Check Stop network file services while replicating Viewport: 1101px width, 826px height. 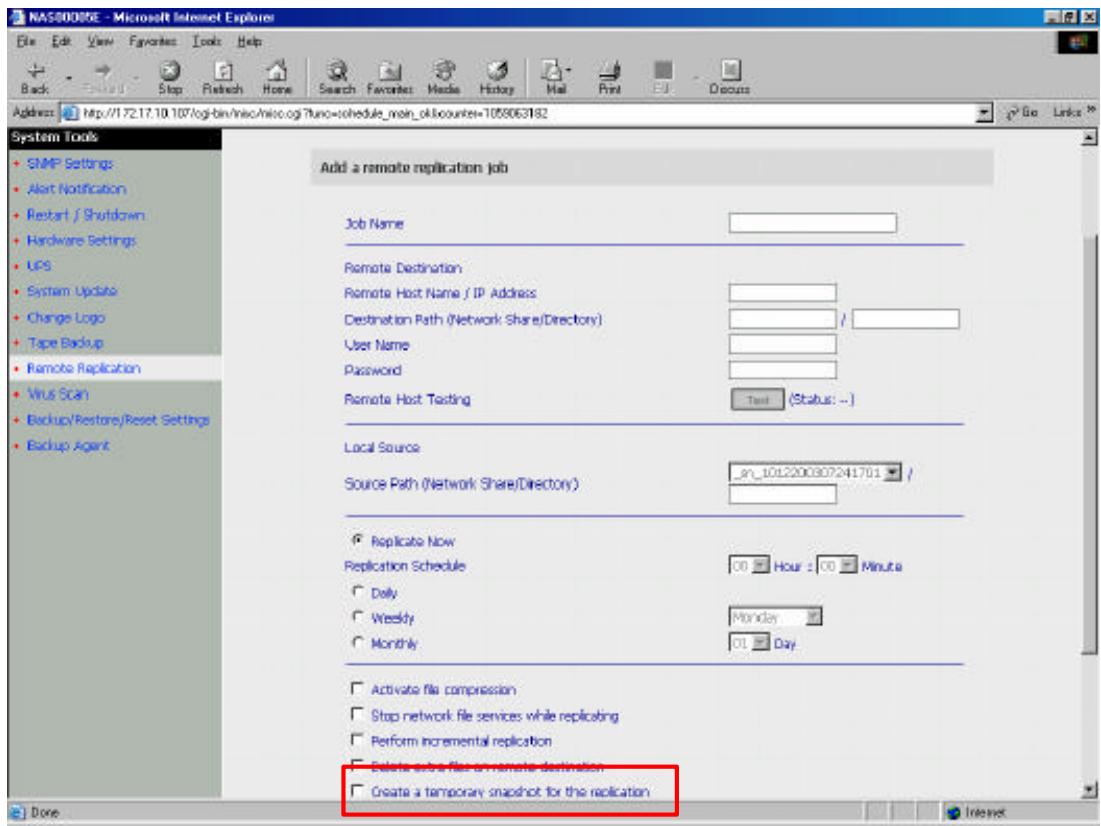point(357,714)
